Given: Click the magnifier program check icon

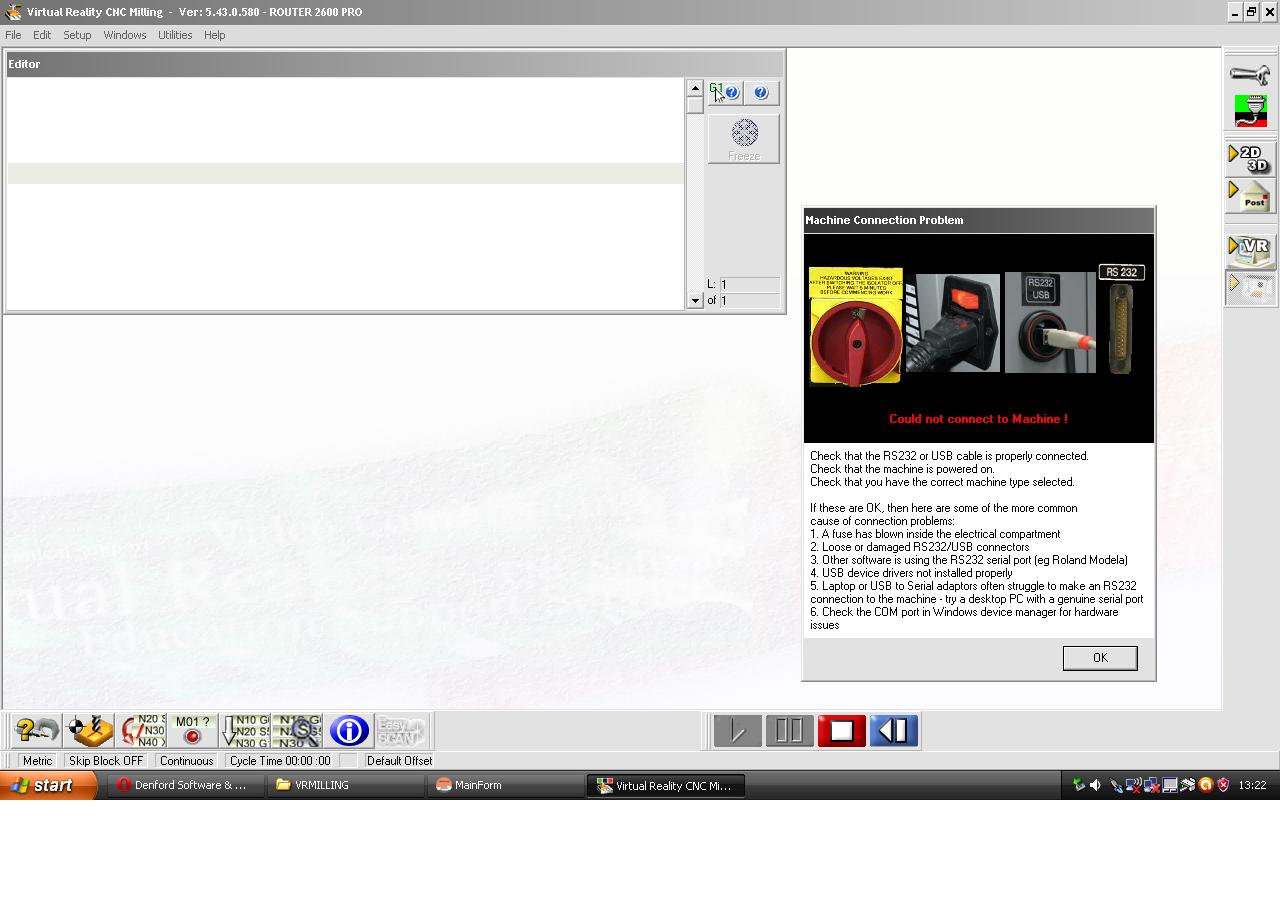Looking at the screenshot, I should (x=297, y=731).
